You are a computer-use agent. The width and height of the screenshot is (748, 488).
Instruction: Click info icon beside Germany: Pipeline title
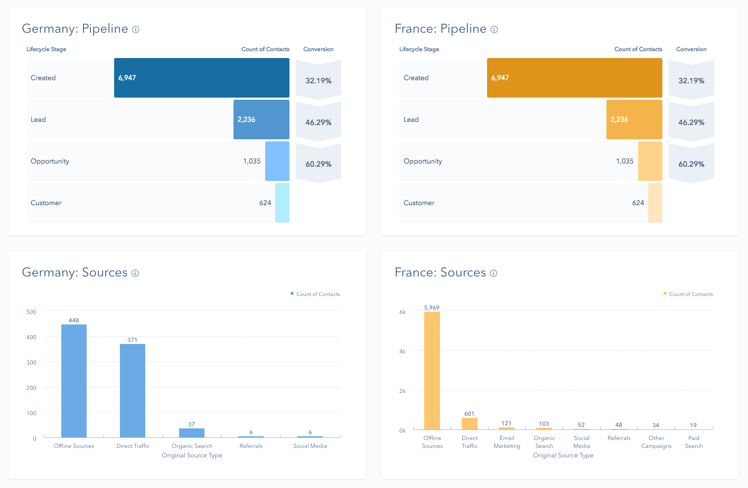click(136, 30)
